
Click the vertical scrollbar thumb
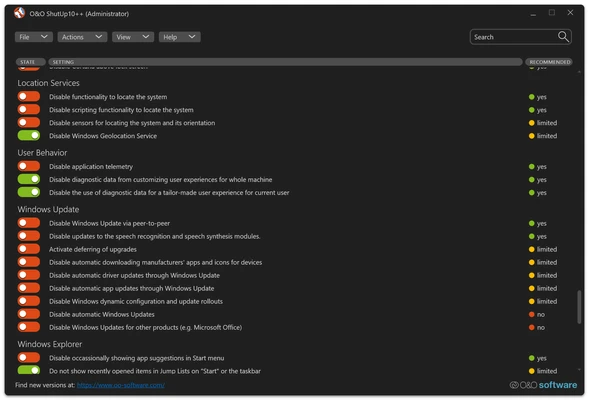[x=579, y=306]
